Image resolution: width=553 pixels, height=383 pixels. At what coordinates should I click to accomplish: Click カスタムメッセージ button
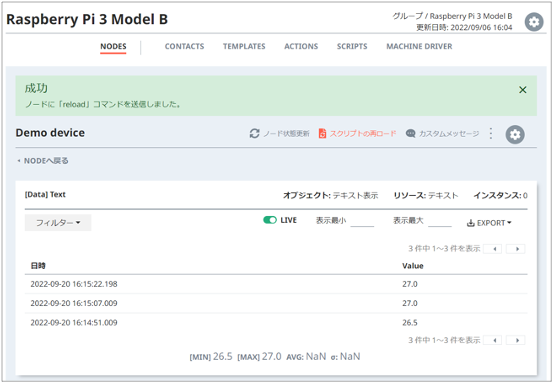tap(442, 133)
